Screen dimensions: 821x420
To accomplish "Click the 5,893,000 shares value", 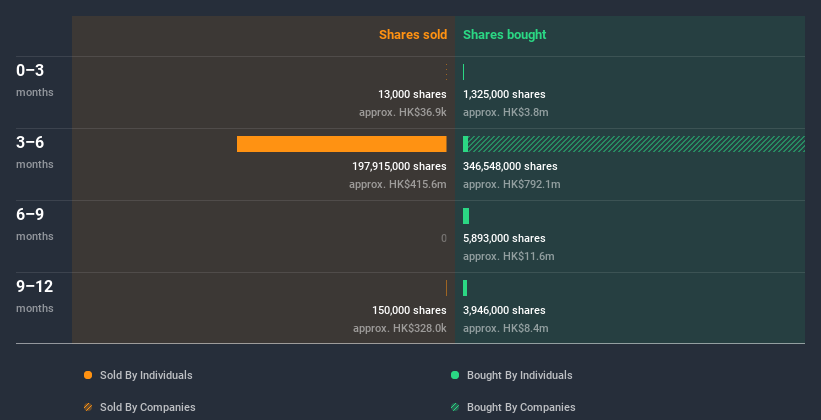I will pos(504,238).
